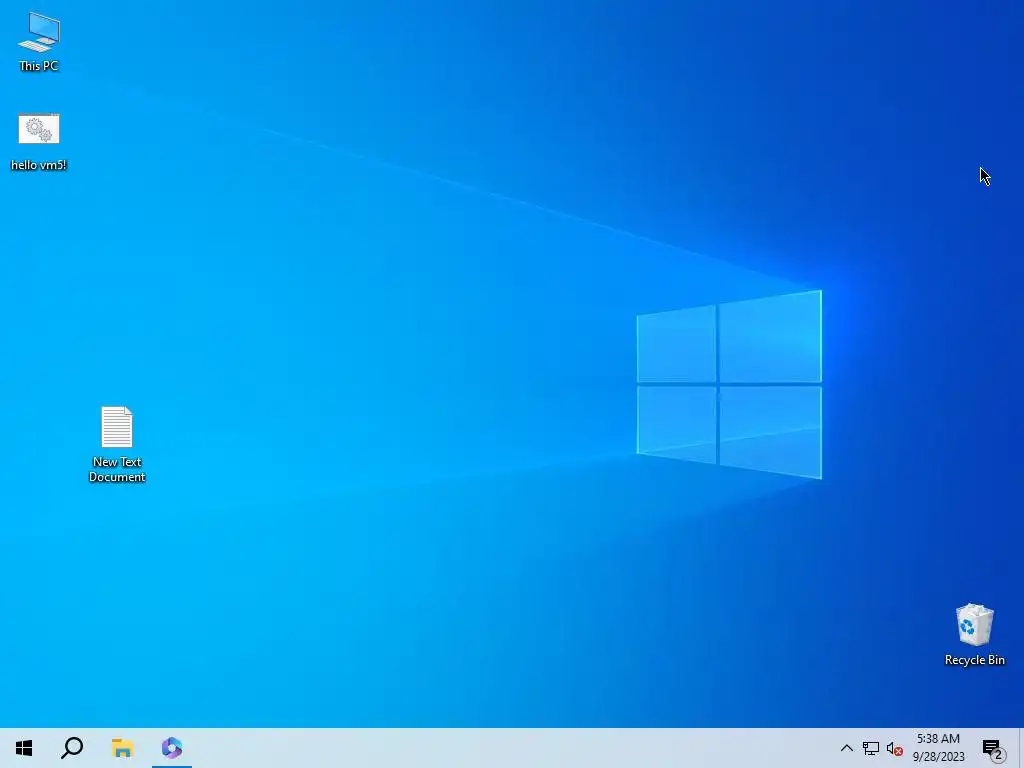Open the Copilot app in taskbar
The height and width of the screenshot is (768, 1024).
pos(172,748)
